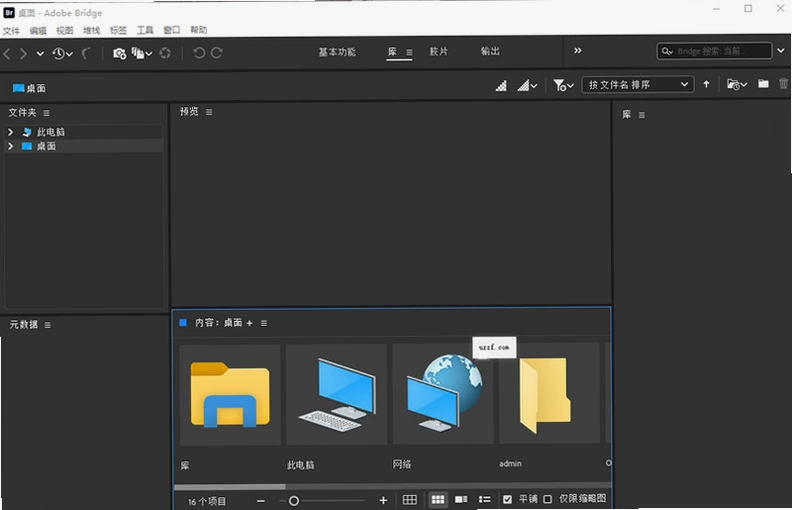
Task: Select the 此电脑 computer thumbnail
Action: tap(336, 394)
